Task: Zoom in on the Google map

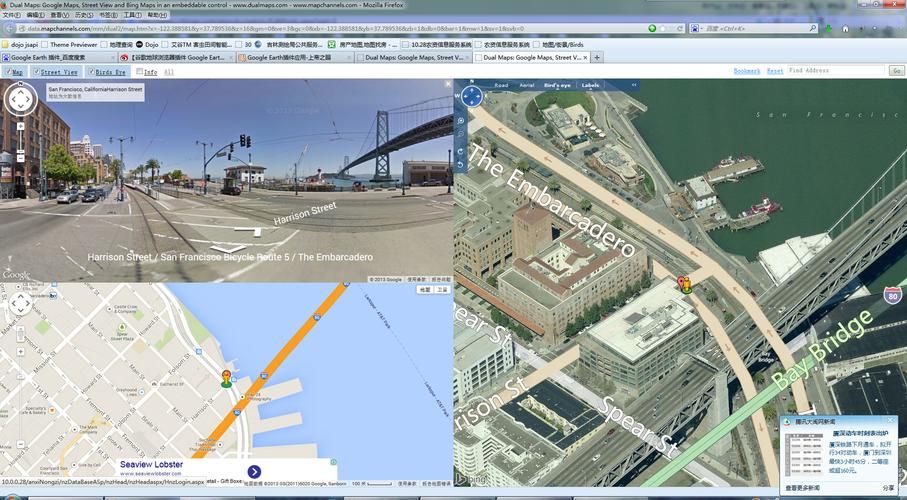Action: click(x=21, y=351)
